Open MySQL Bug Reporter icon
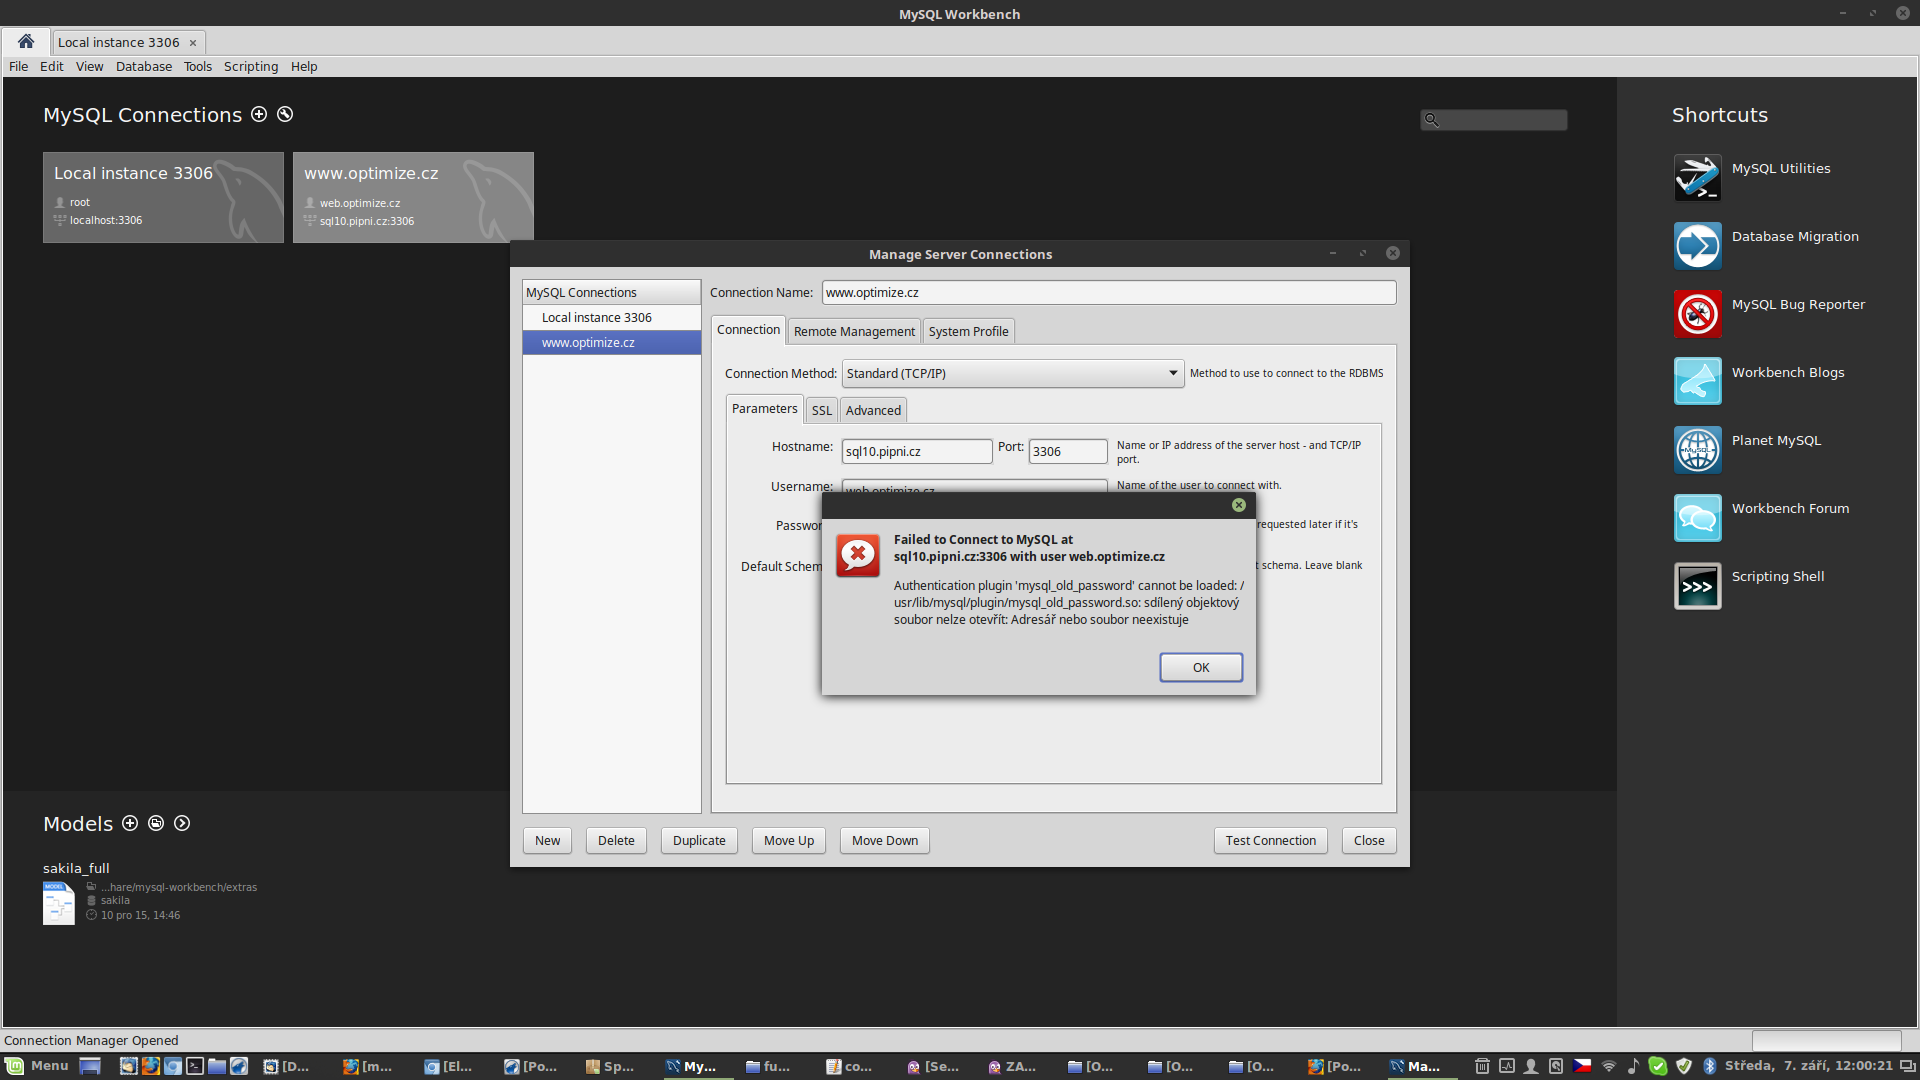This screenshot has height=1080, width=1920. (1697, 313)
